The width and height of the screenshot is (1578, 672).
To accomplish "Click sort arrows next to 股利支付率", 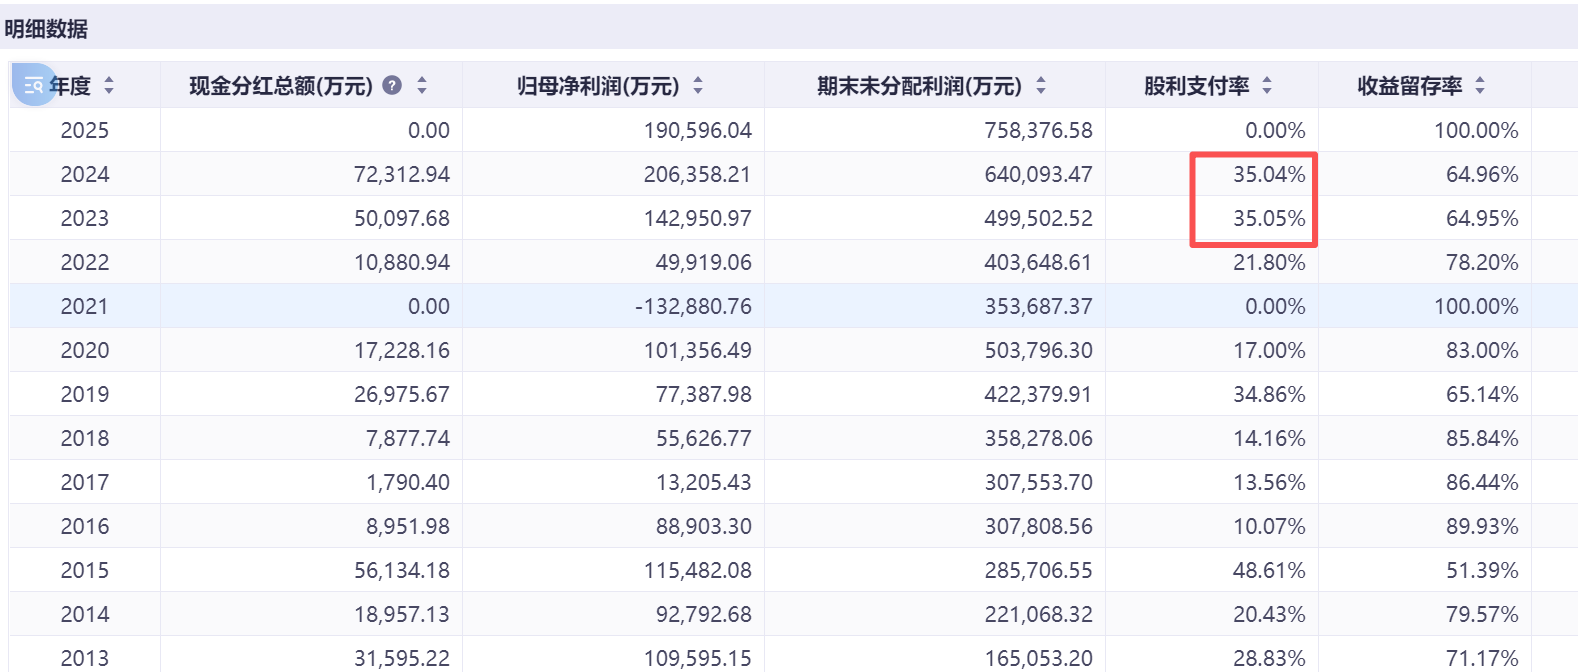I will click(1267, 86).
